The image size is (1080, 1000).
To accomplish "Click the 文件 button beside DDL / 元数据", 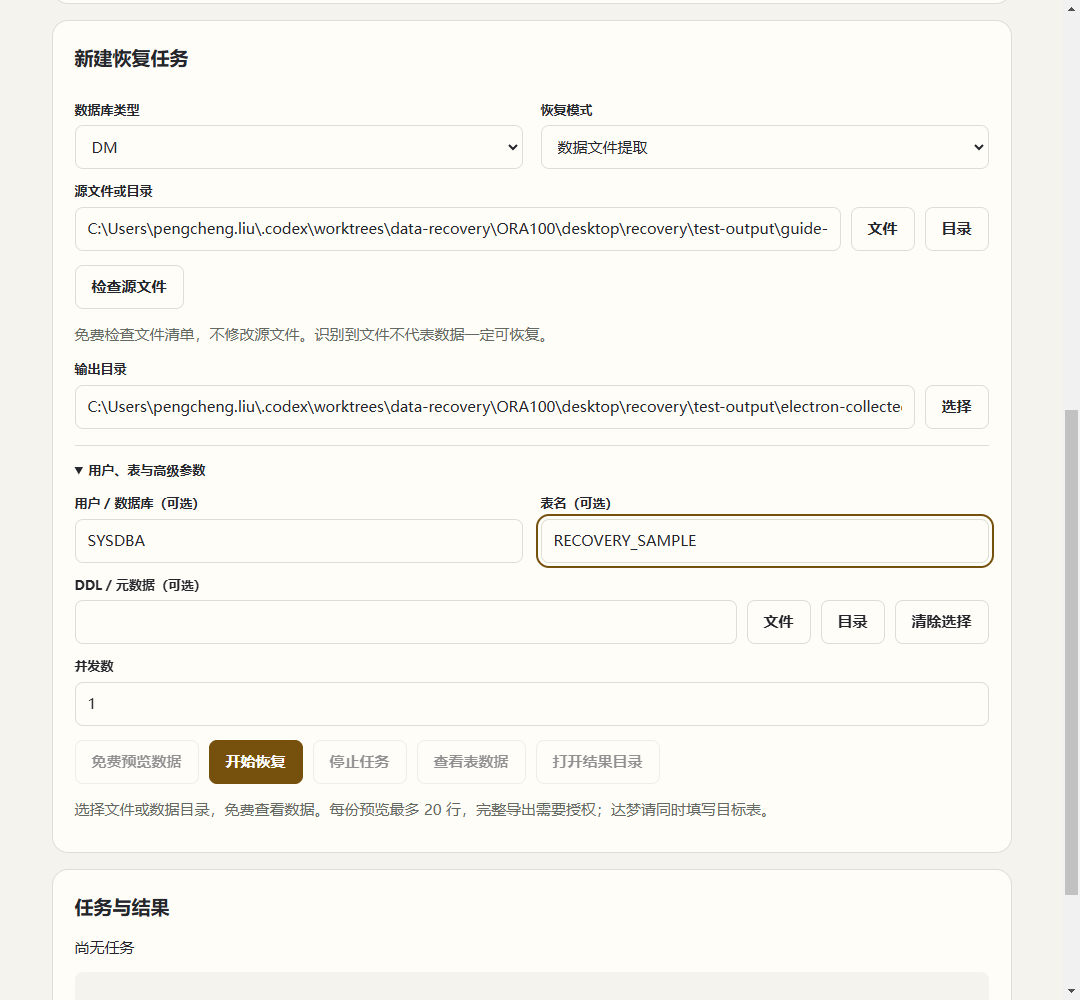I will click(779, 622).
